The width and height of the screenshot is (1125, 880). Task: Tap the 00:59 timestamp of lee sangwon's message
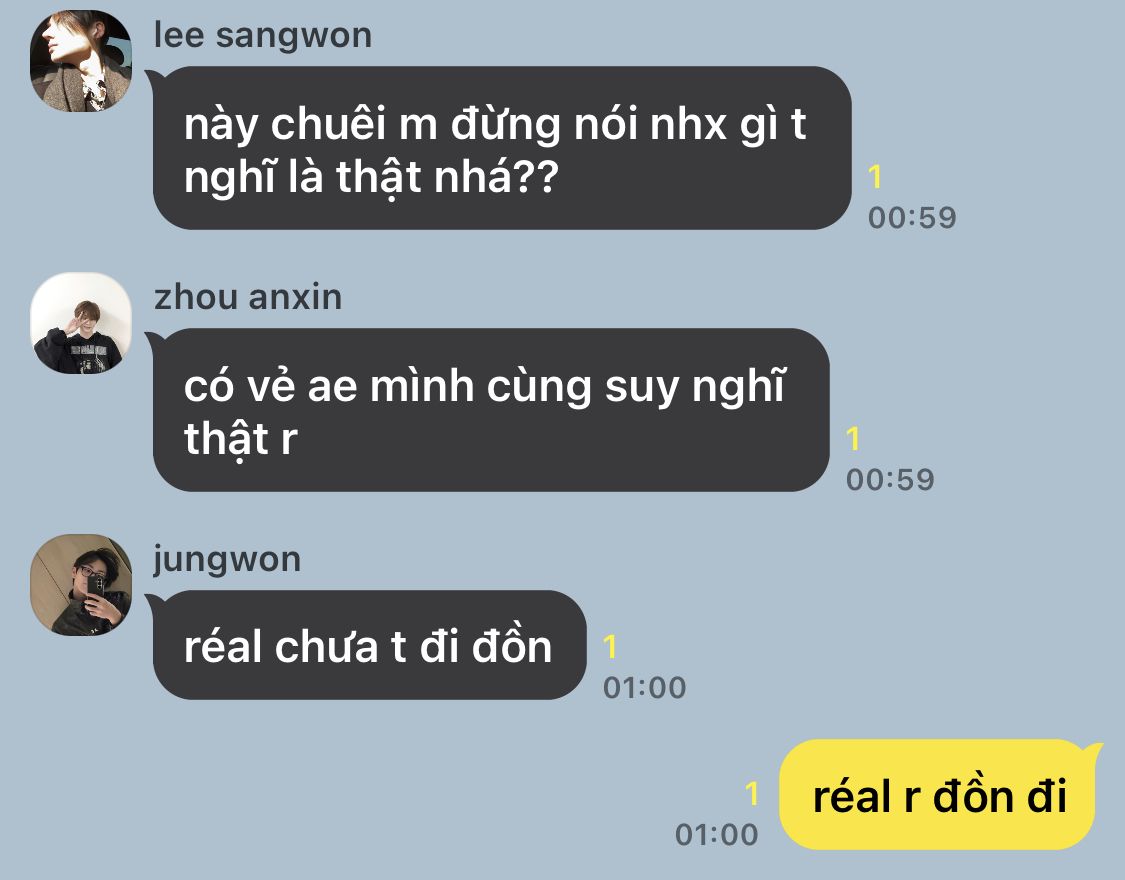coord(912,217)
